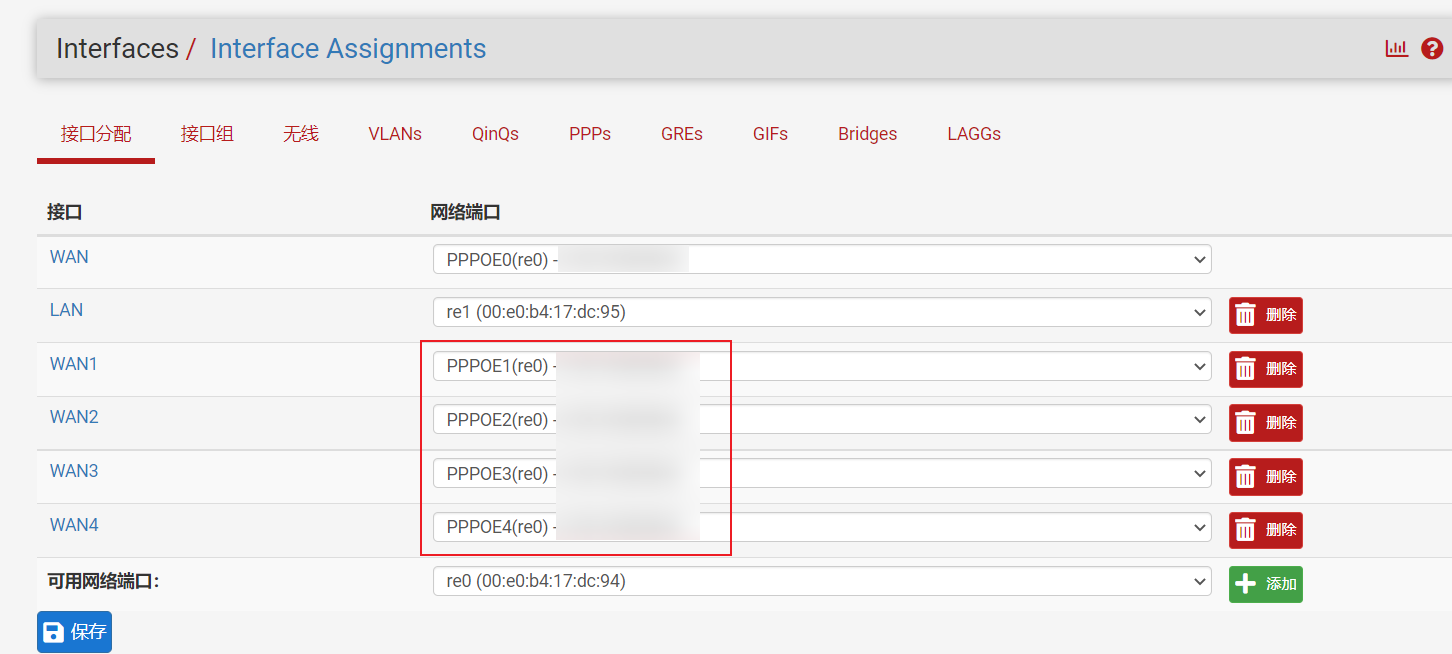The width and height of the screenshot is (1452, 654).
Task: Add the available re0 network port
Action: [1265, 584]
